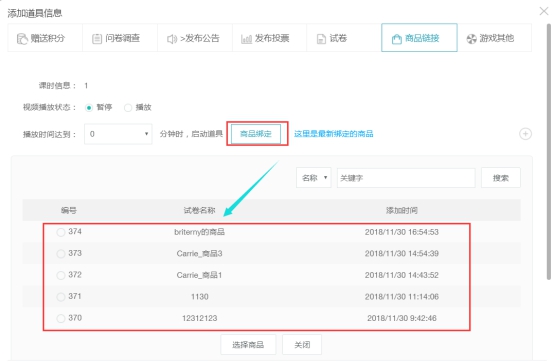Focus the 关键字 search input

(406, 178)
